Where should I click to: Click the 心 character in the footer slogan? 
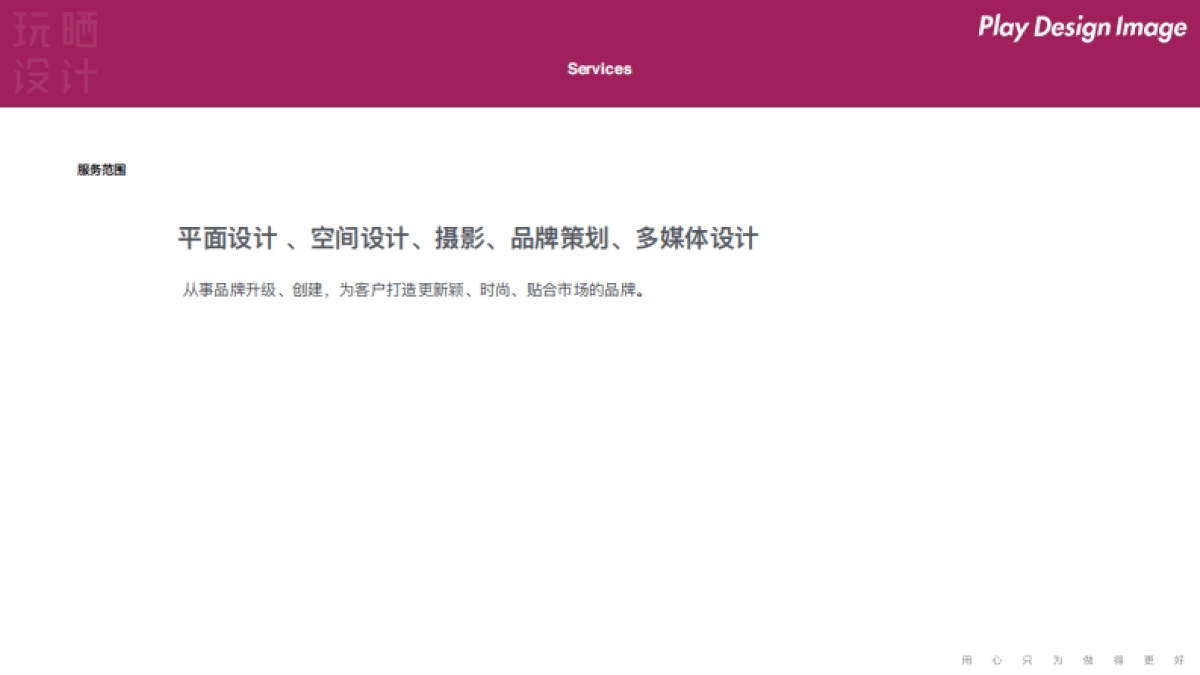click(x=997, y=660)
